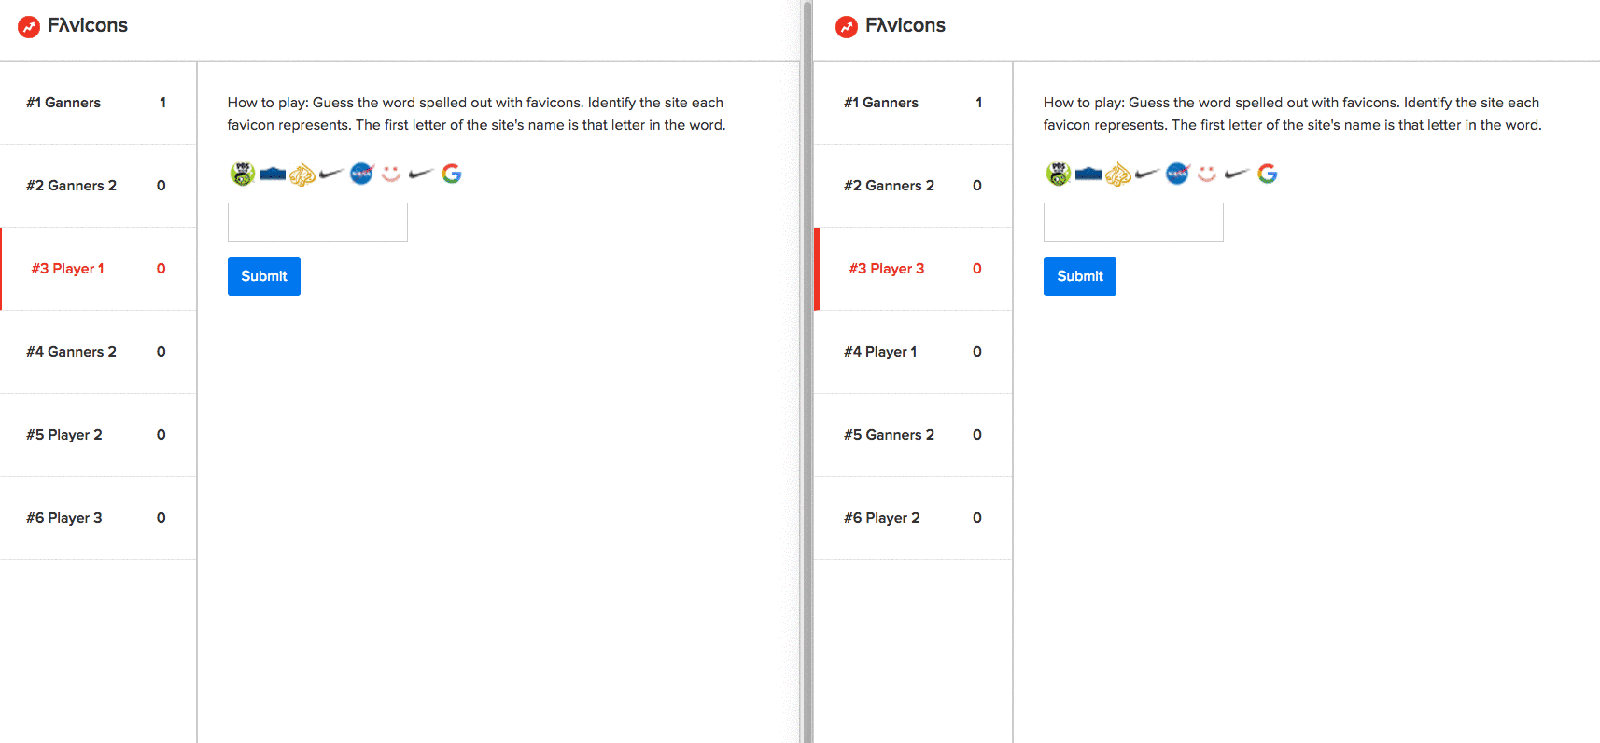Click the Nike swoosh right after Al Jazeera, left window

[x=332, y=173]
